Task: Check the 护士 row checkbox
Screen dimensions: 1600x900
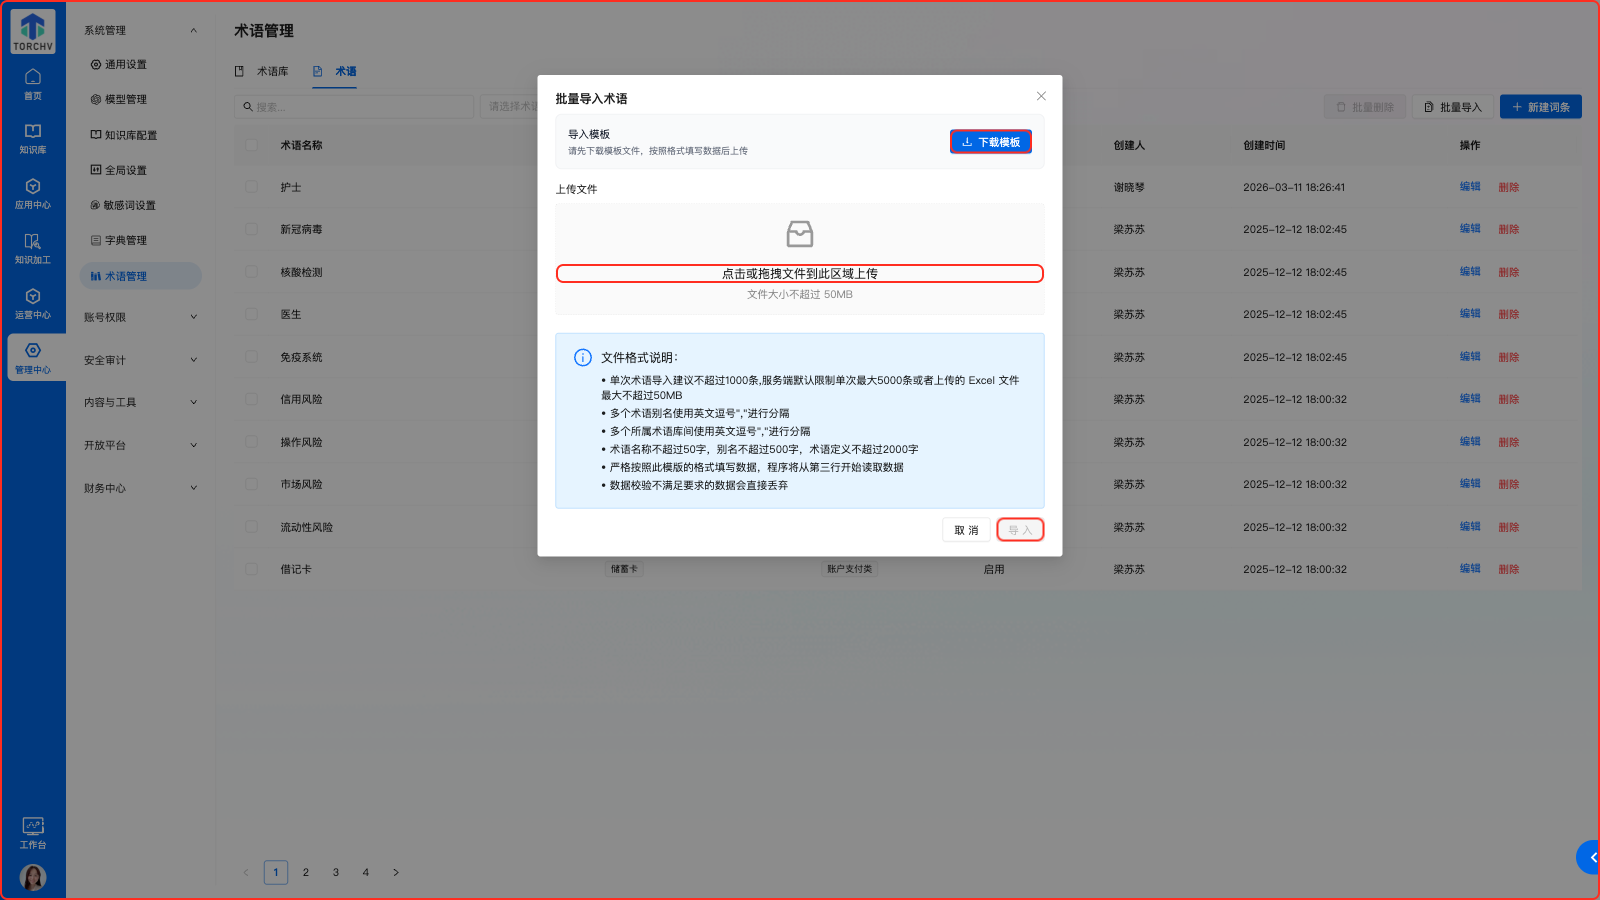Action: click(x=251, y=186)
